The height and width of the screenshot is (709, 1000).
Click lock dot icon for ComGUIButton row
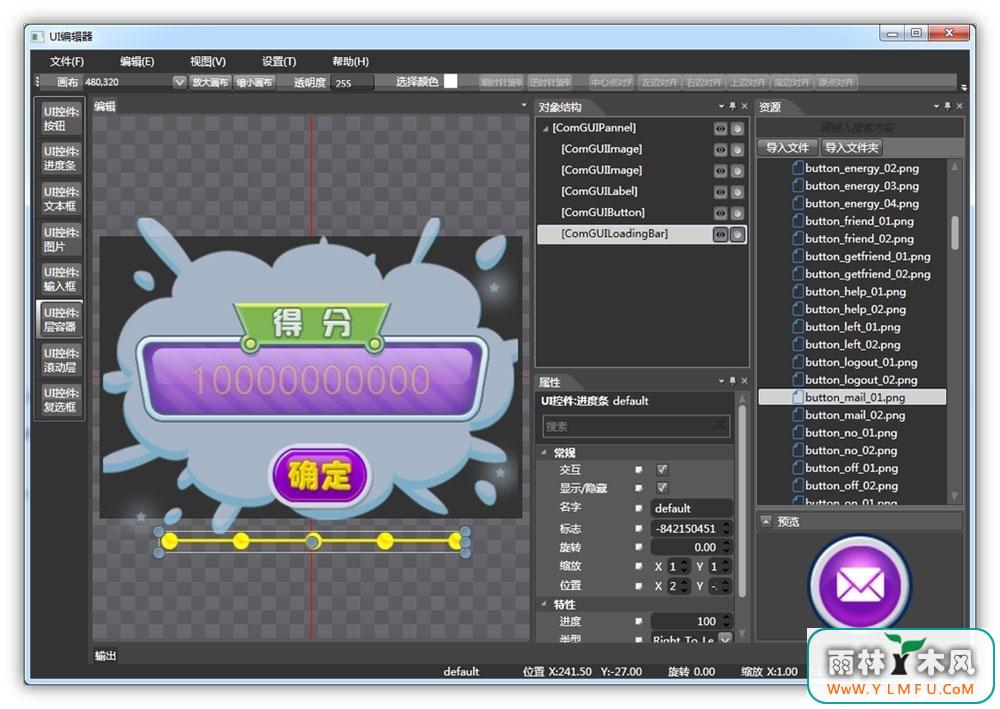coord(737,213)
